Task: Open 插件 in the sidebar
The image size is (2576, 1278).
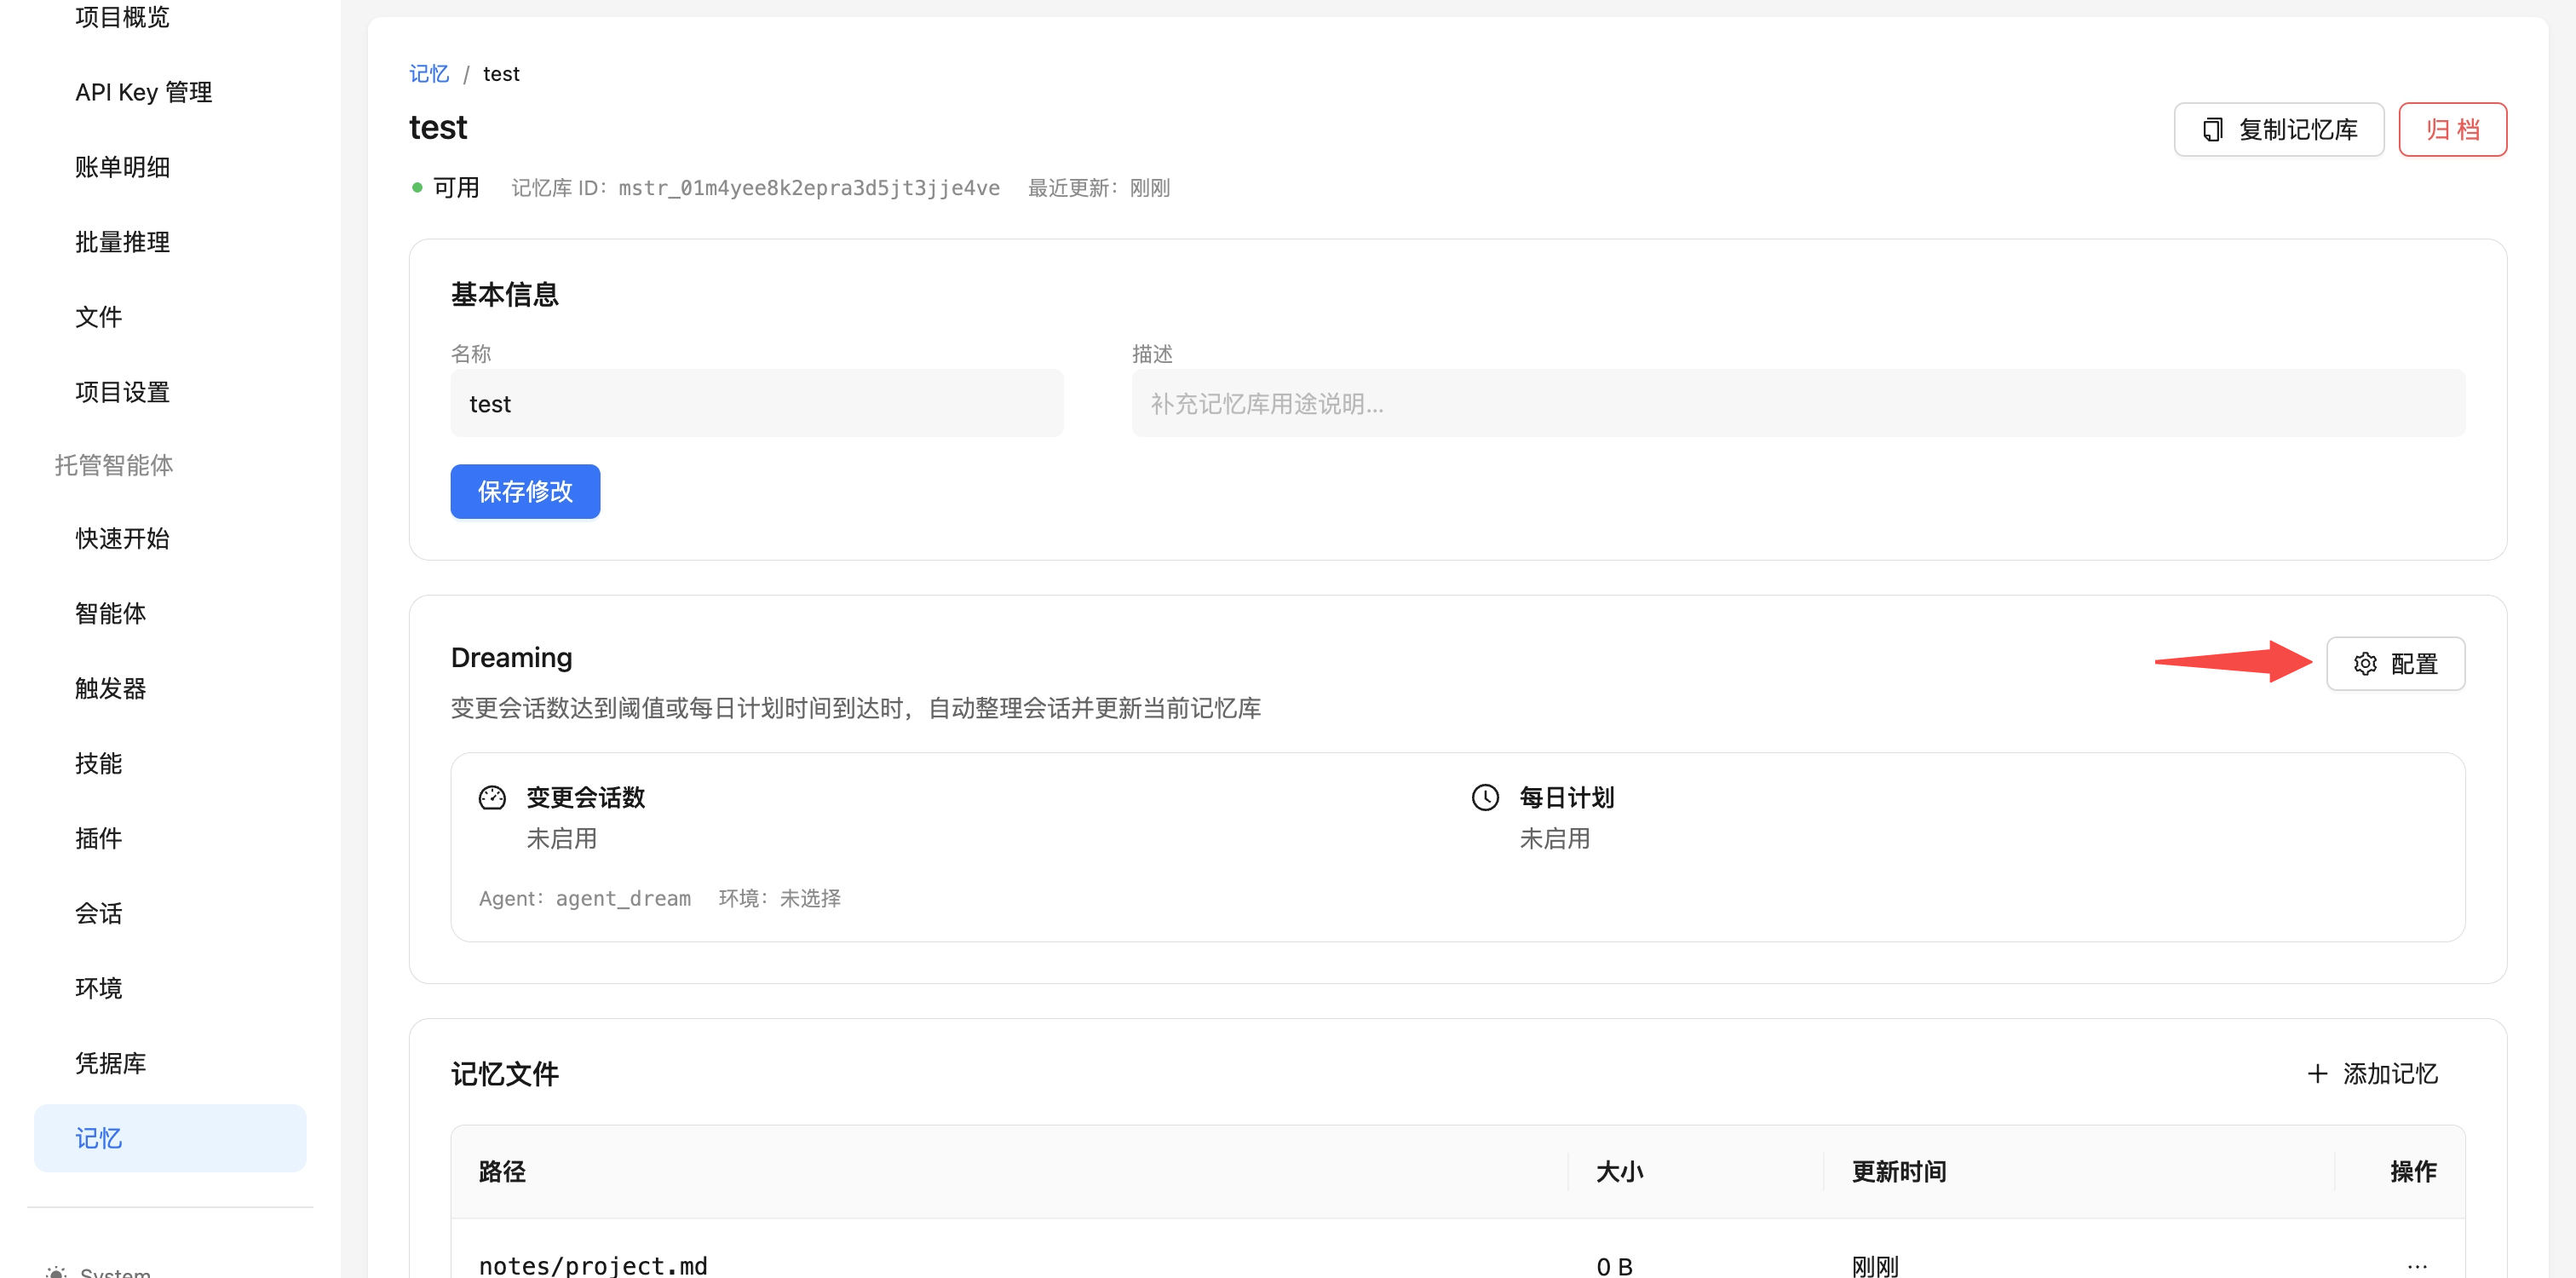Action: coord(98,839)
